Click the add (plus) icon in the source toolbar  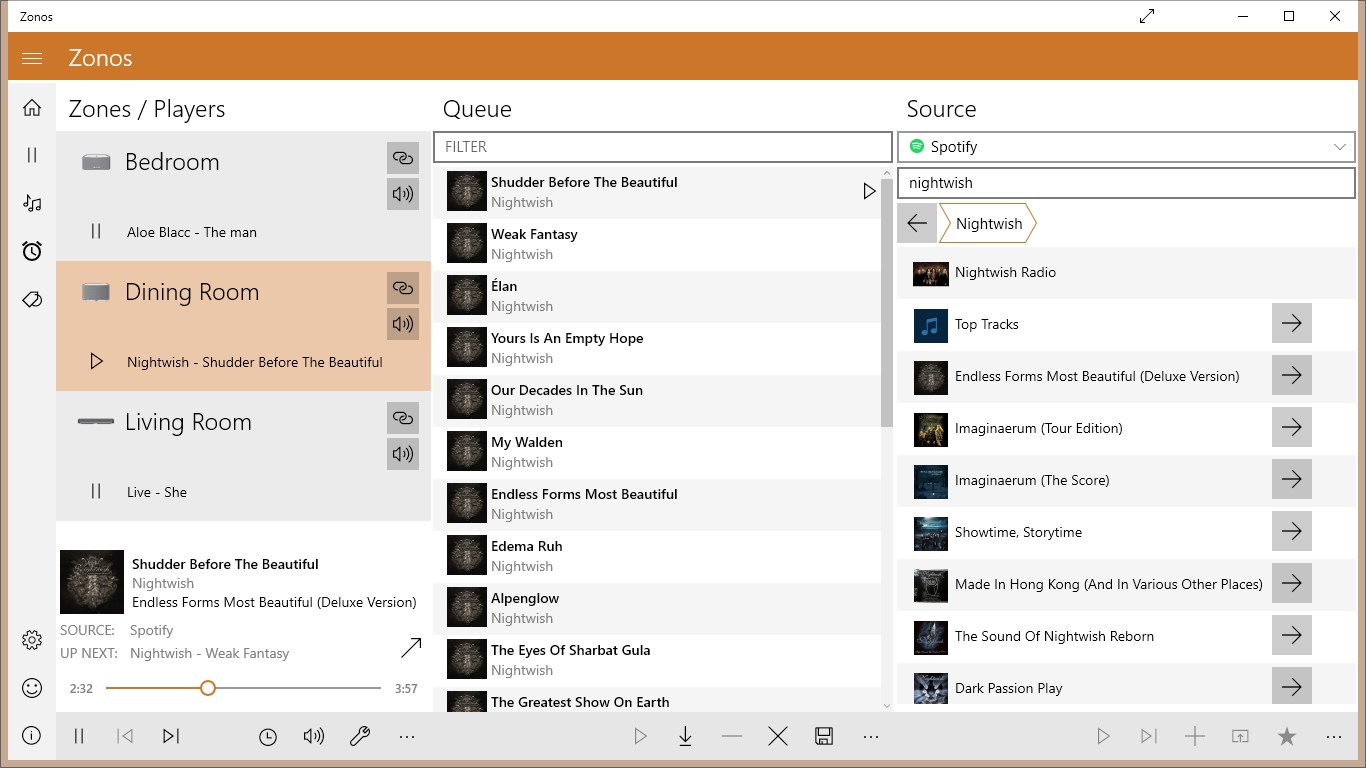(x=1195, y=737)
